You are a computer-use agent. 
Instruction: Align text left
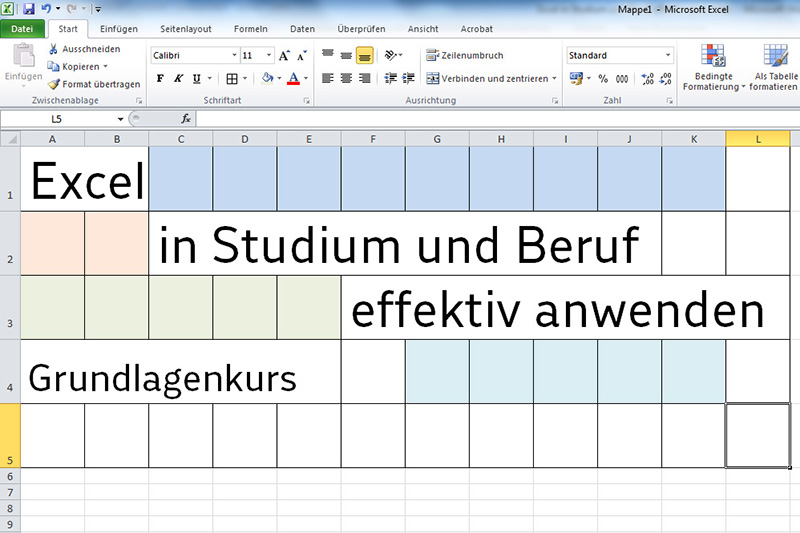tap(328, 78)
